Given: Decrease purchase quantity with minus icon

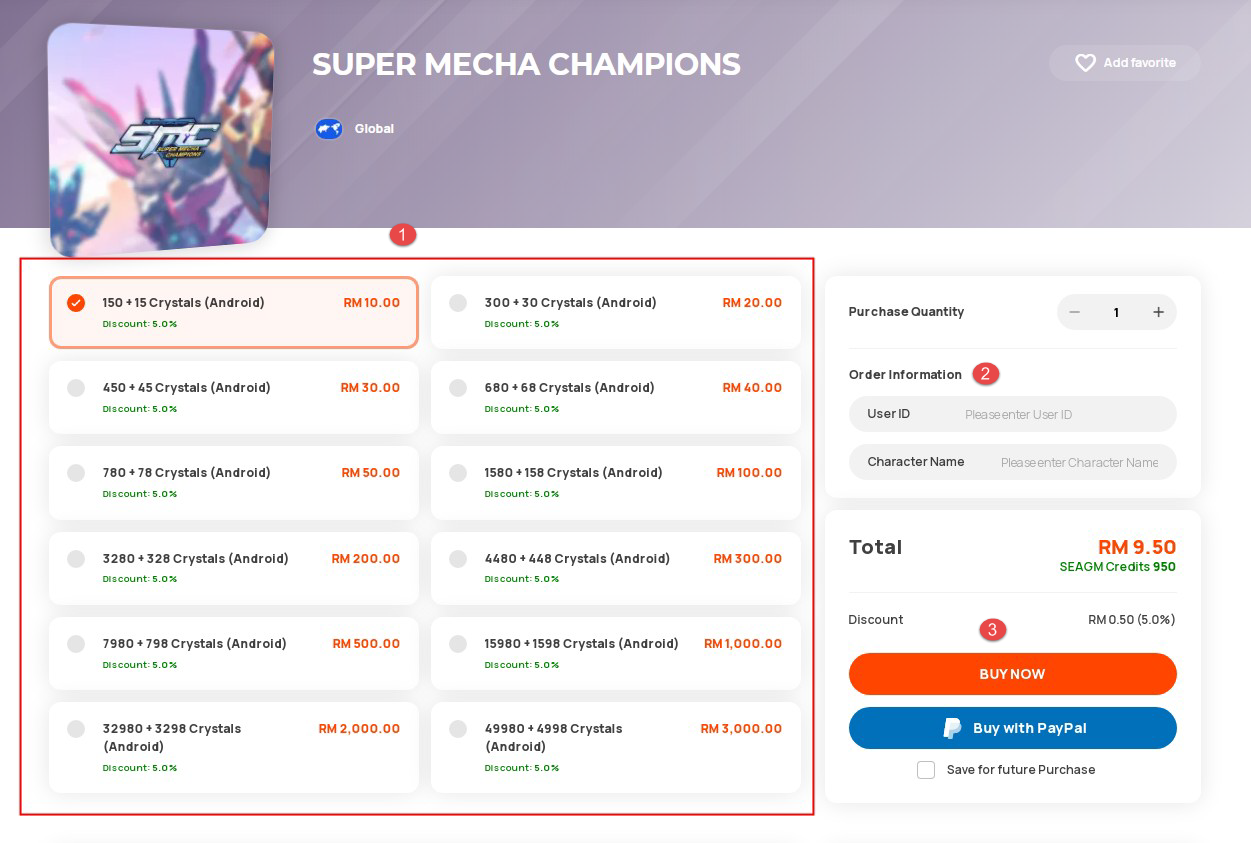Looking at the screenshot, I should point(1074,312).
